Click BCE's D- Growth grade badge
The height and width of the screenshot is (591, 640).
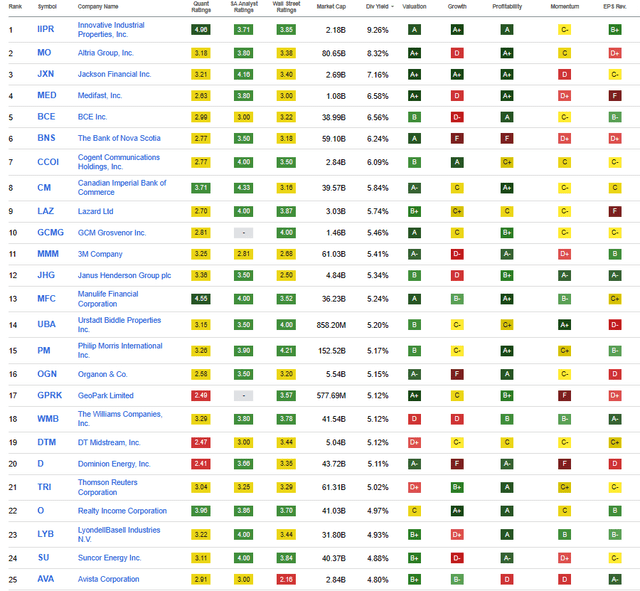click(457, 117)
